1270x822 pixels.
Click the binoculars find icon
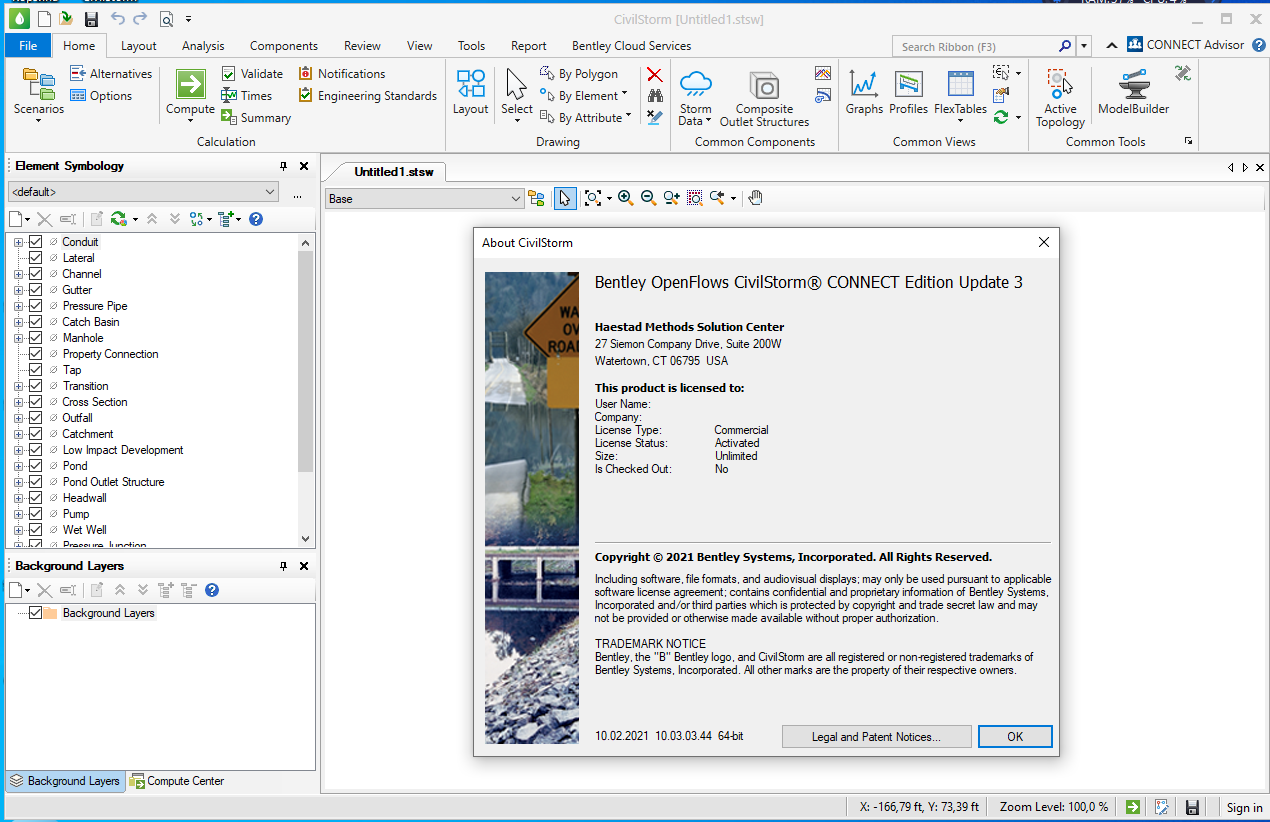coord(654,96)
